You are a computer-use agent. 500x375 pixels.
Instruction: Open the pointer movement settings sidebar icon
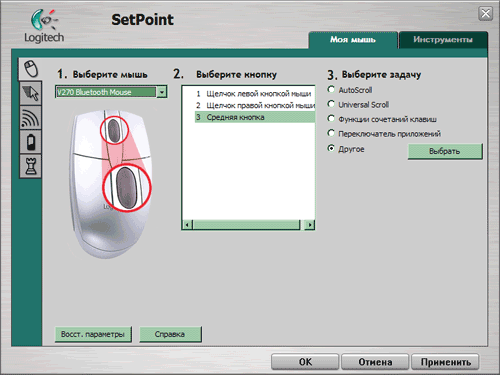pos(30,93)
